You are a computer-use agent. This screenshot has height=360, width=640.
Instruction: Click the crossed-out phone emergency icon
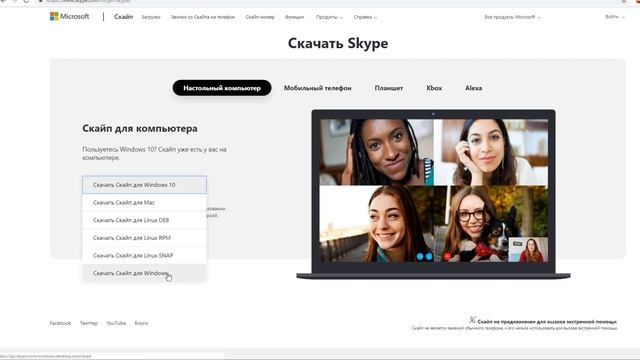click(x=472, y=320)
